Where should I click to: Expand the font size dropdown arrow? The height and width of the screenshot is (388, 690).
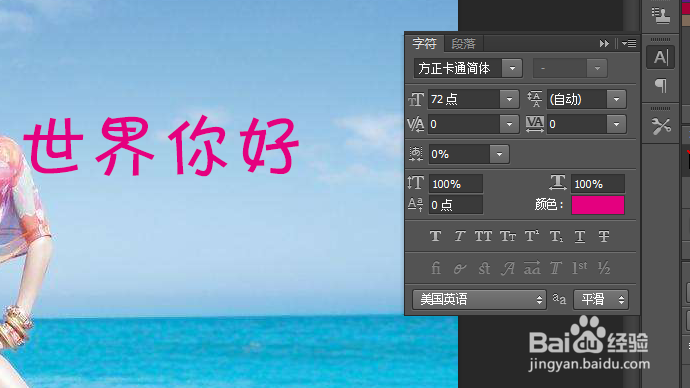509,99
